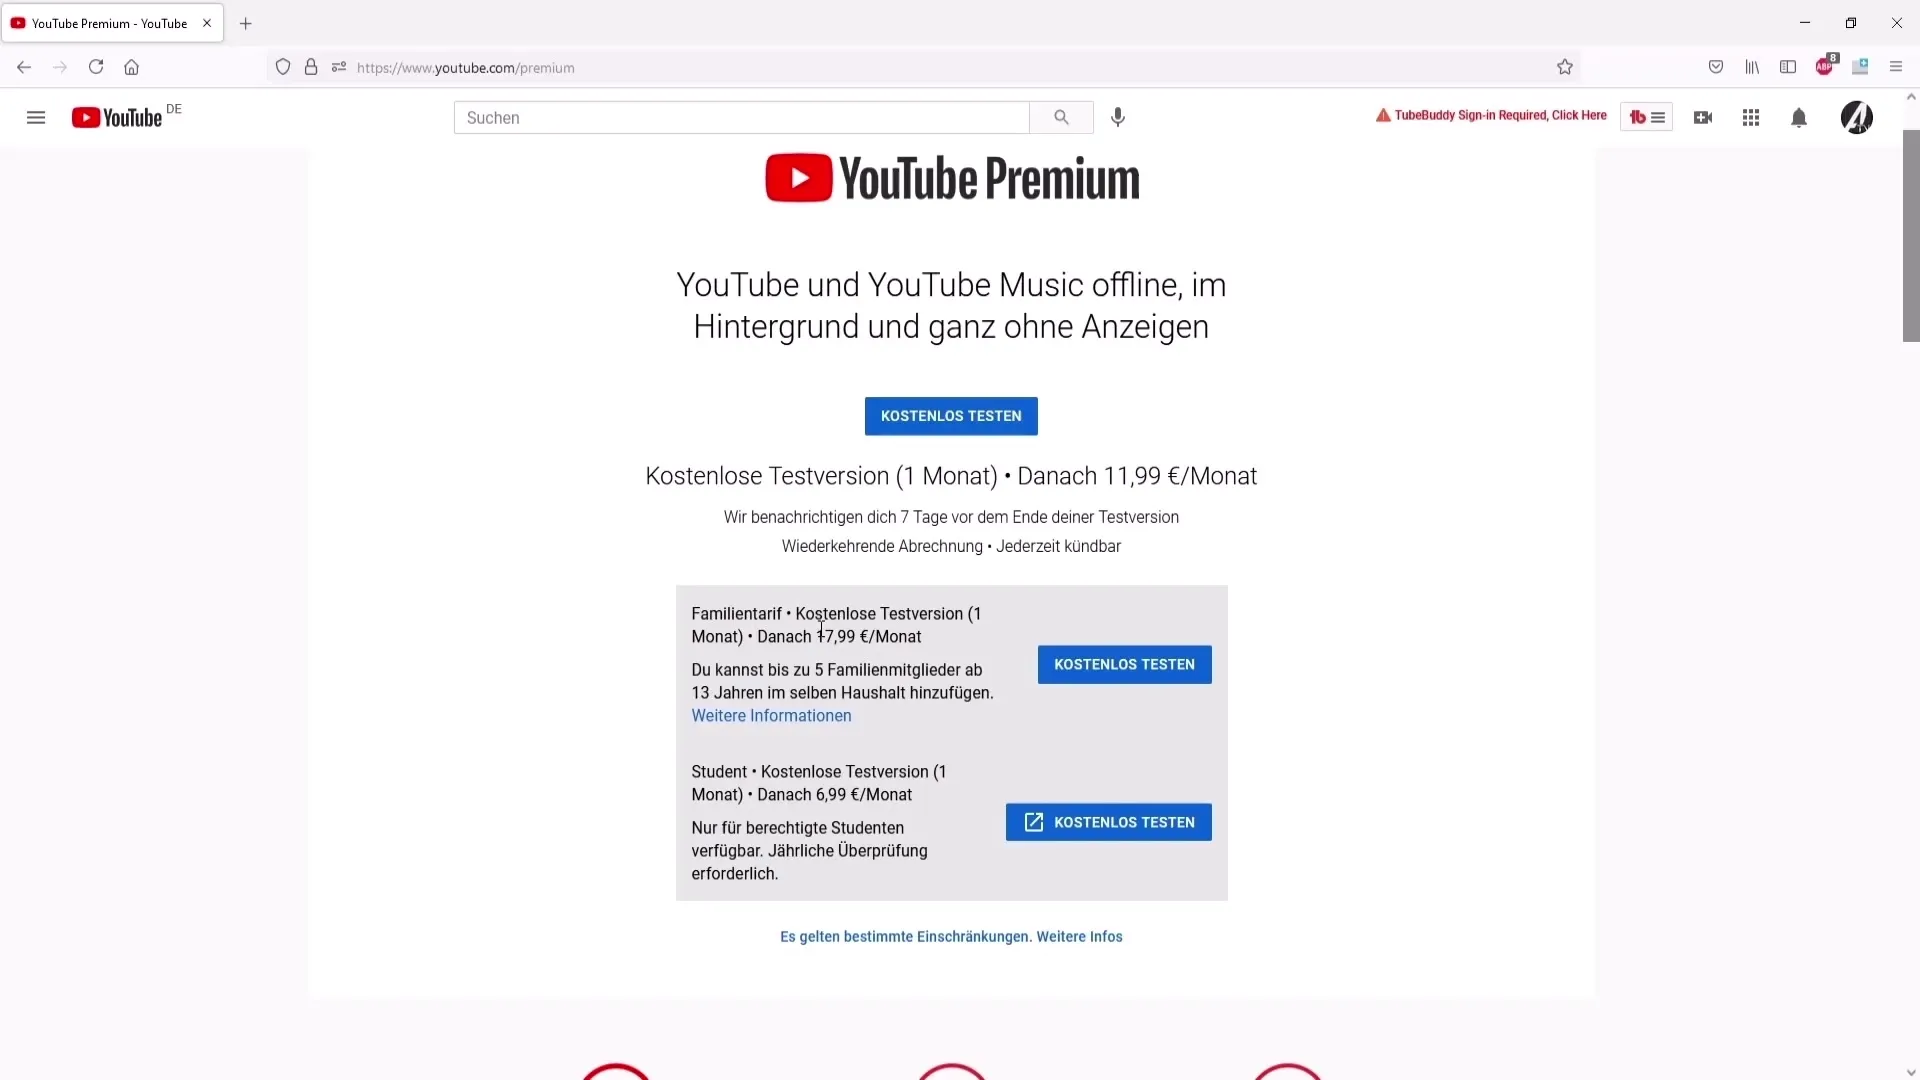Click main KOSTENLOS TESTEN button
The image size is (1920, 1080).
(951, 416)
